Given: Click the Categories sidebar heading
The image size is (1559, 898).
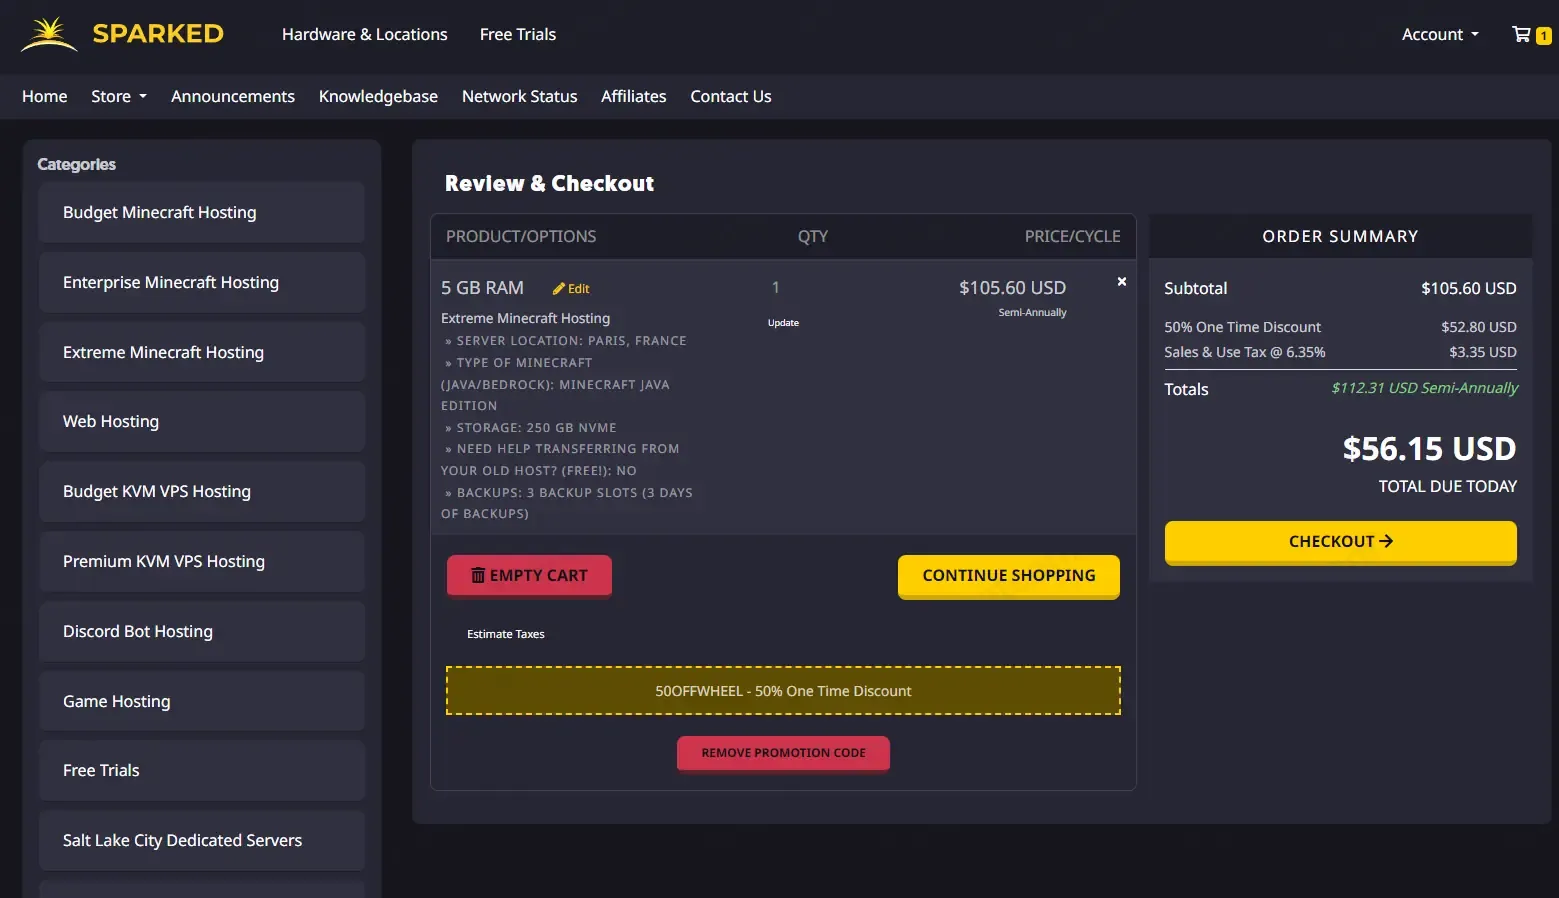Looking at the screenshot, I should [76, 164].
